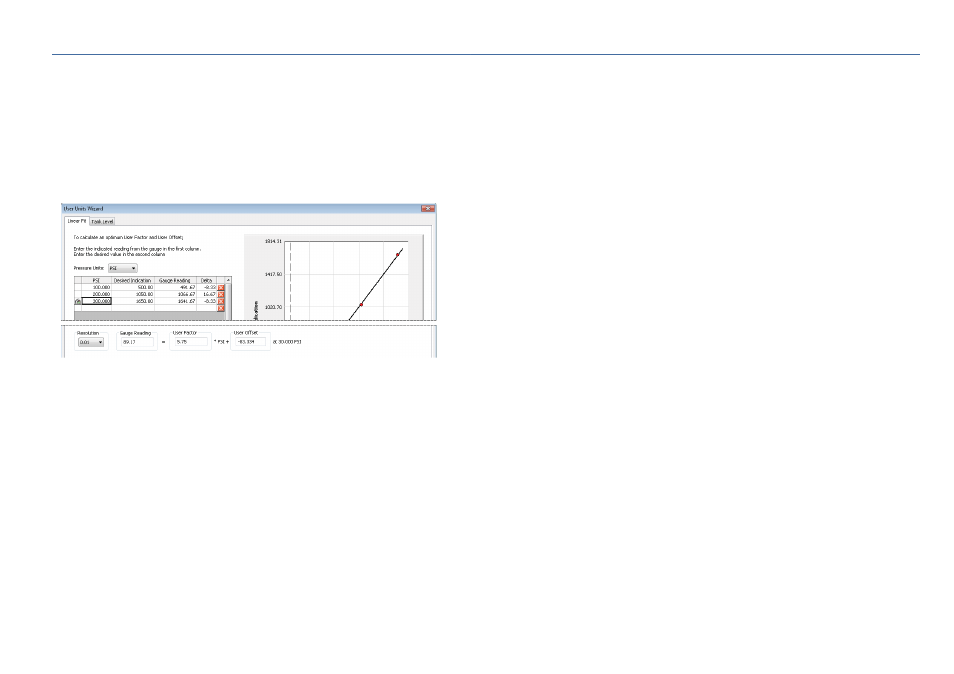Select the highlighted PSI cell in the third row

(x=96, y=301)
